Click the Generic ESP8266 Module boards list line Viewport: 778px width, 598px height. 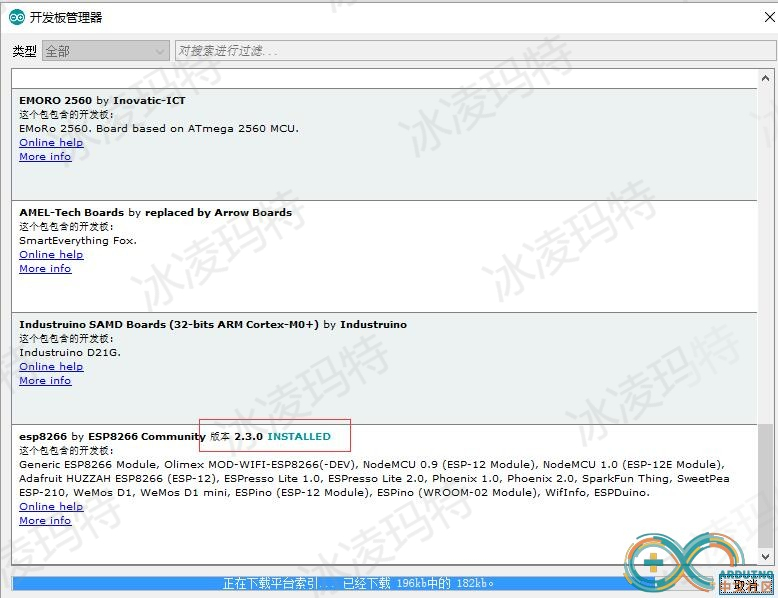372,465
